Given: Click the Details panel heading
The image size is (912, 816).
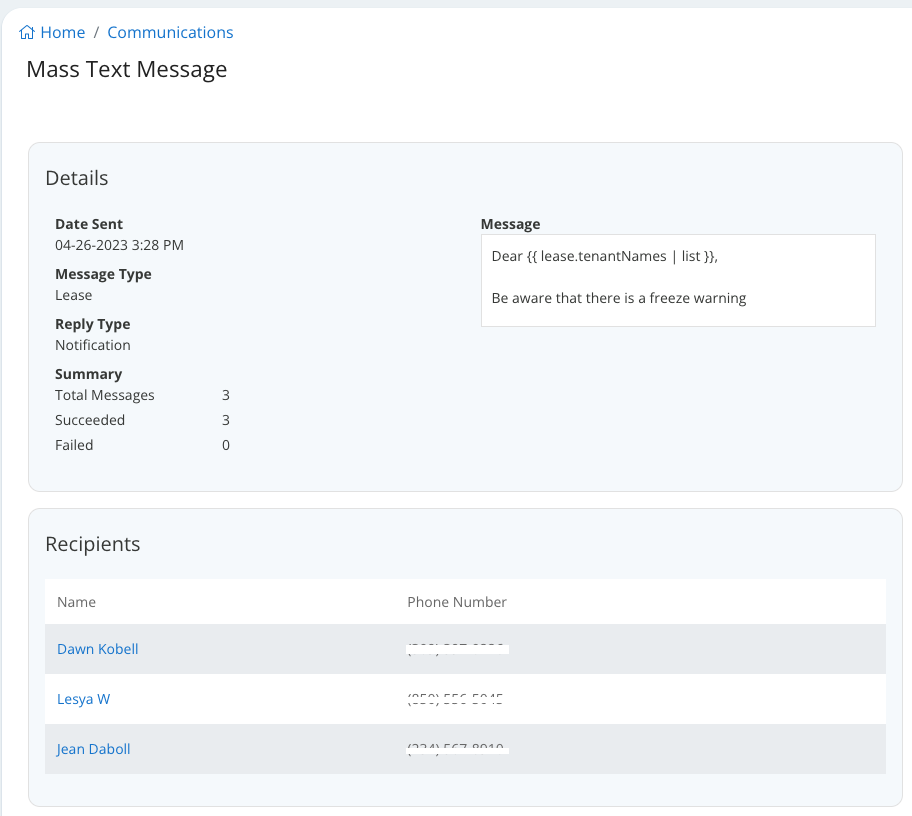Looking at the screenshot, I should [77, 177].
